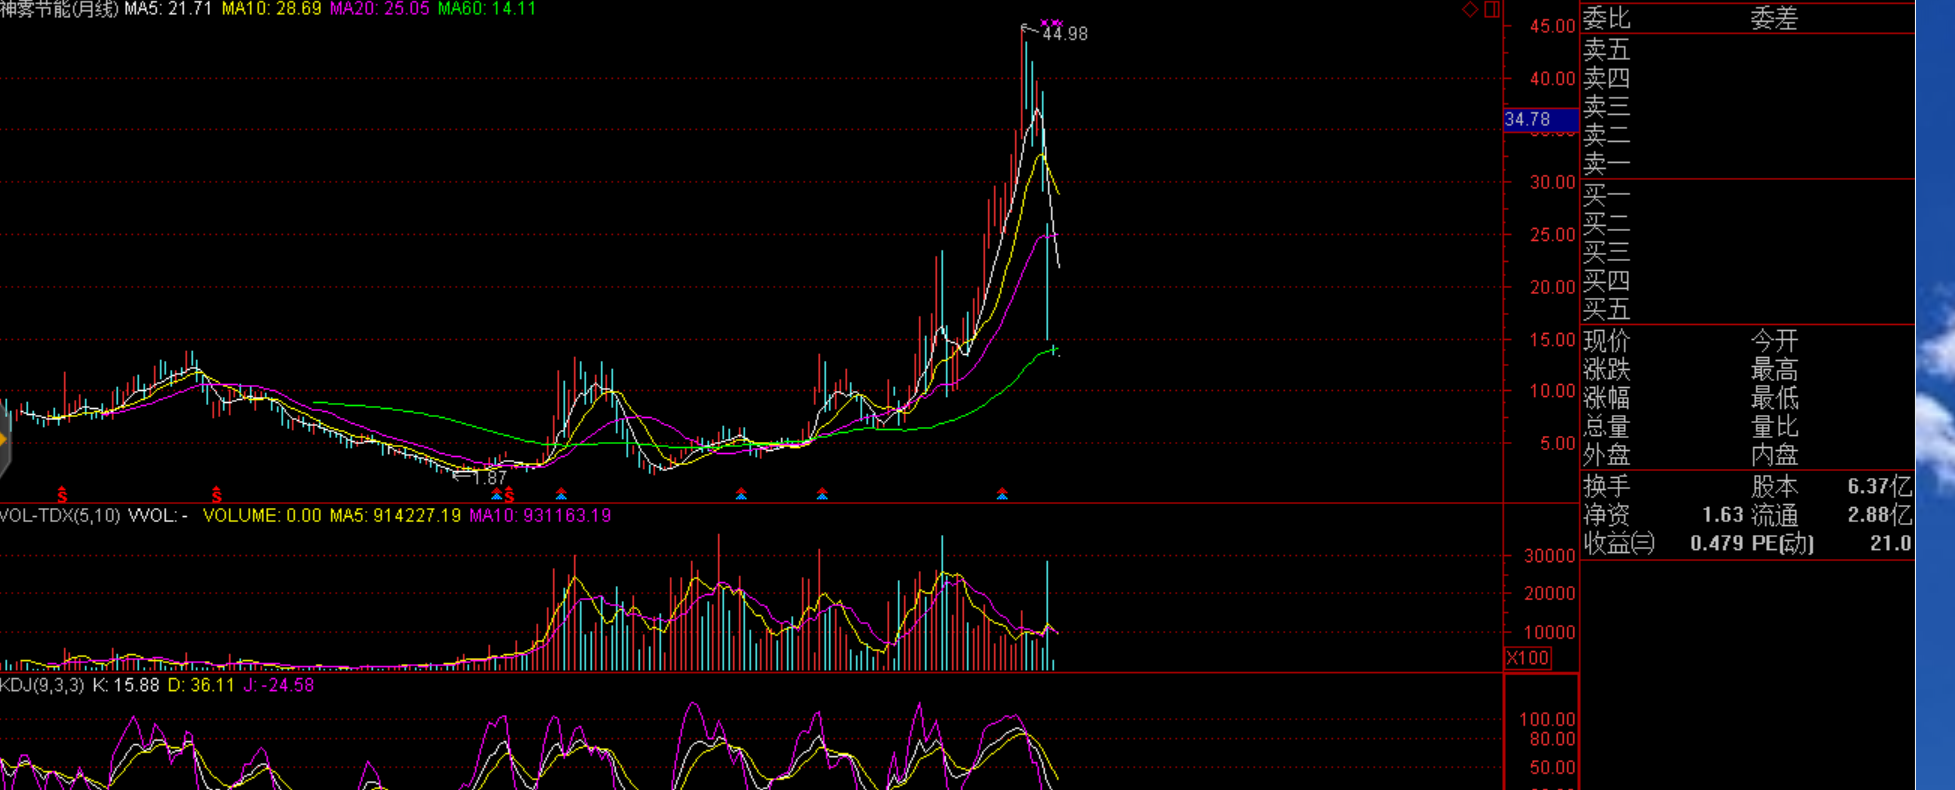Click the 现价 field label
The height and width of the screenshot is (790, 1955).
coord(1607,341)
